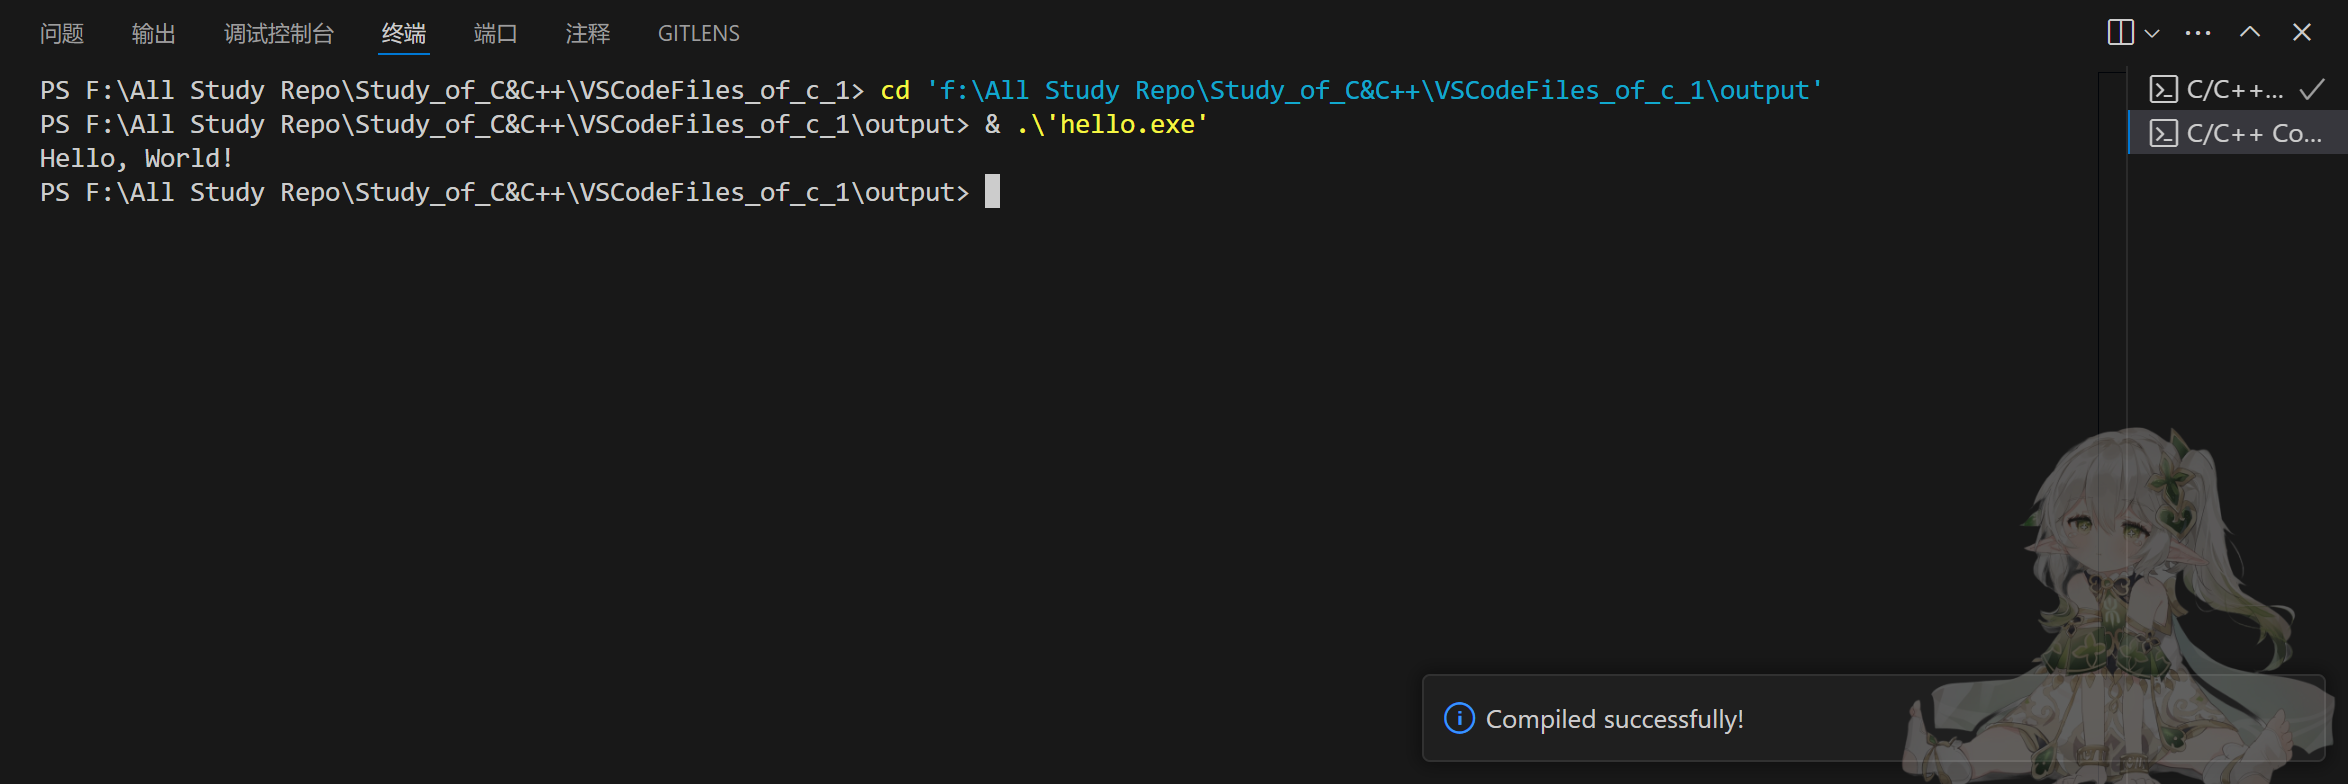Switch to the GITLENS tab
Screen dimensions: 2348x784
tap(698, 34)
